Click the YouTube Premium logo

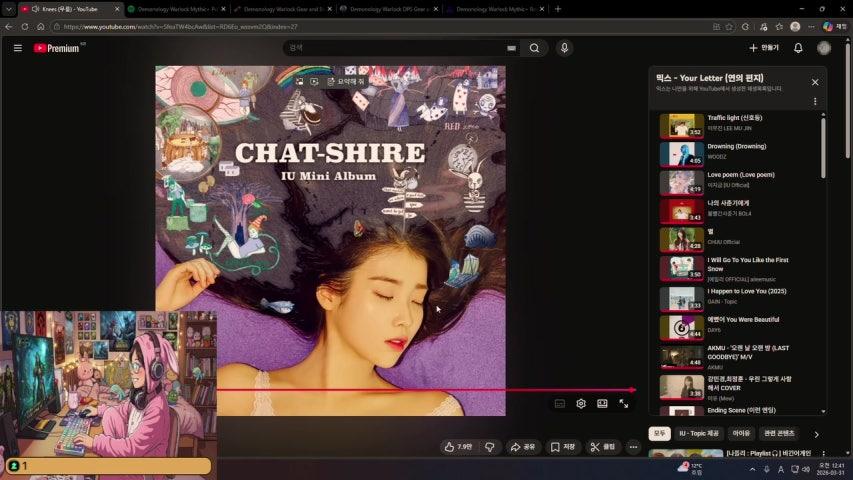(59, 48)
